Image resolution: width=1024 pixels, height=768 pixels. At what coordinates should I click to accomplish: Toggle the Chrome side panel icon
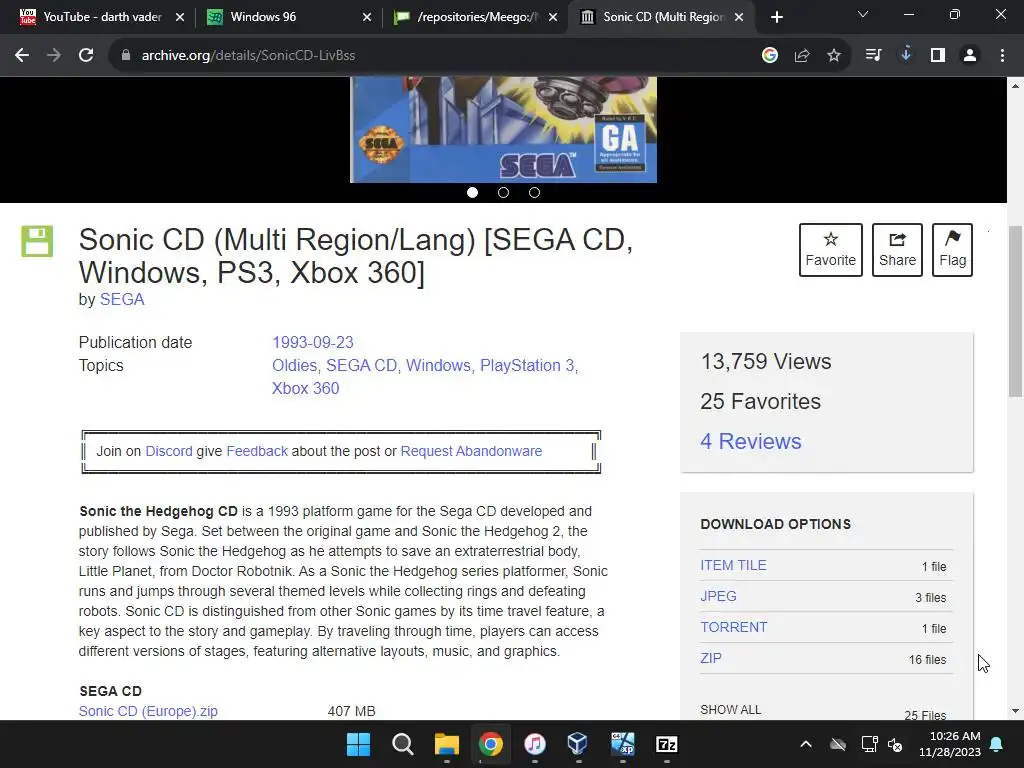[x=938, y=56]
